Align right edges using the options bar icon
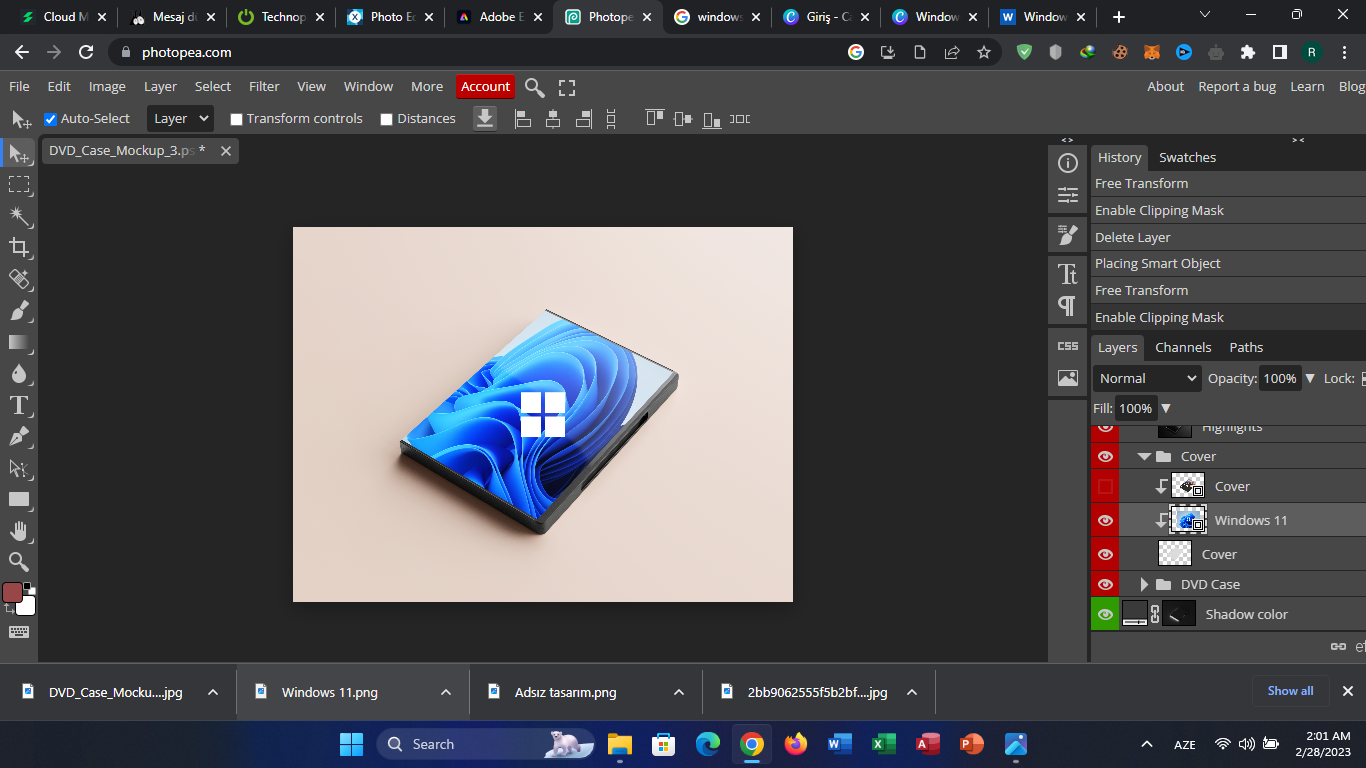The width and height of the screenshot is (1366, 768). [583, 119]
